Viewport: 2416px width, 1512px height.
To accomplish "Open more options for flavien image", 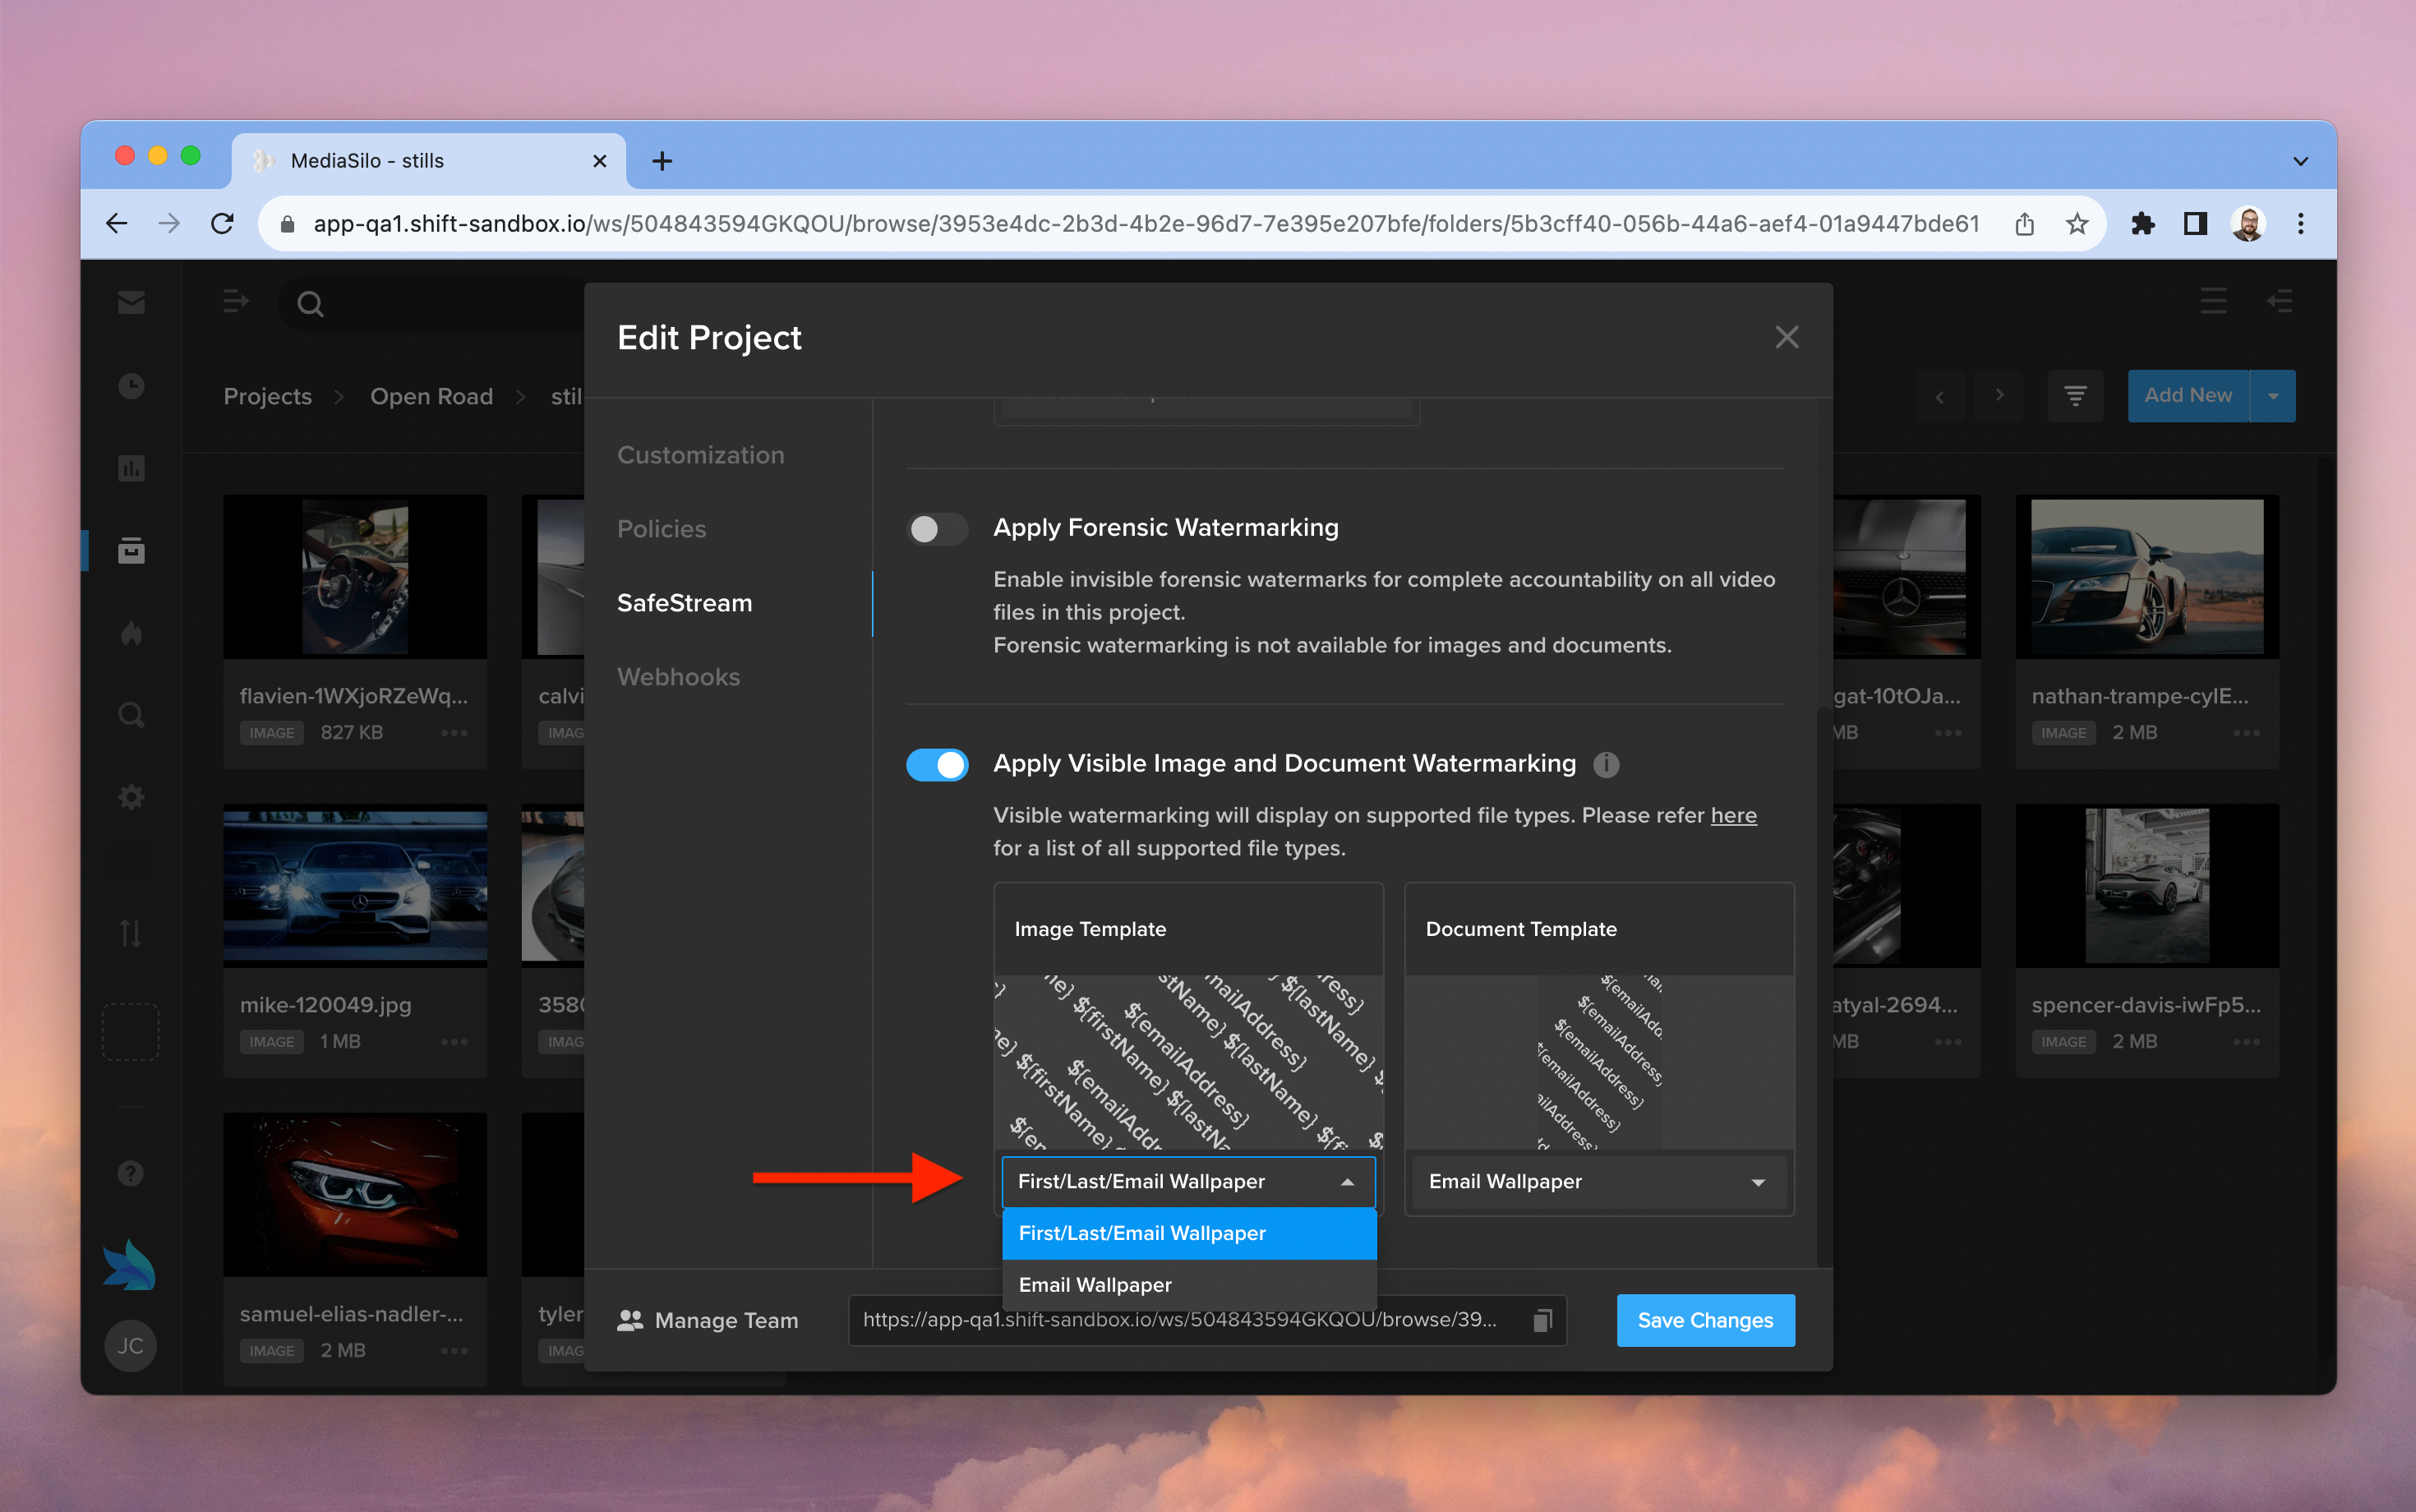I will coord(454,733).
